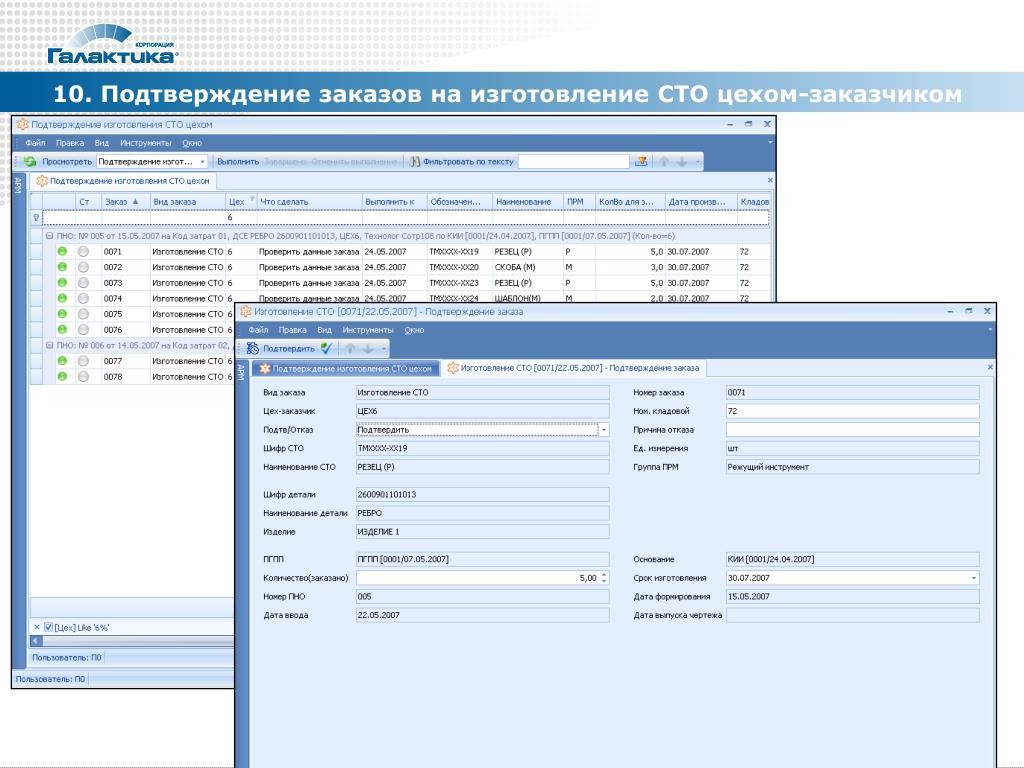Click the Количество(заказано) spinner arrows

point(604,578)
